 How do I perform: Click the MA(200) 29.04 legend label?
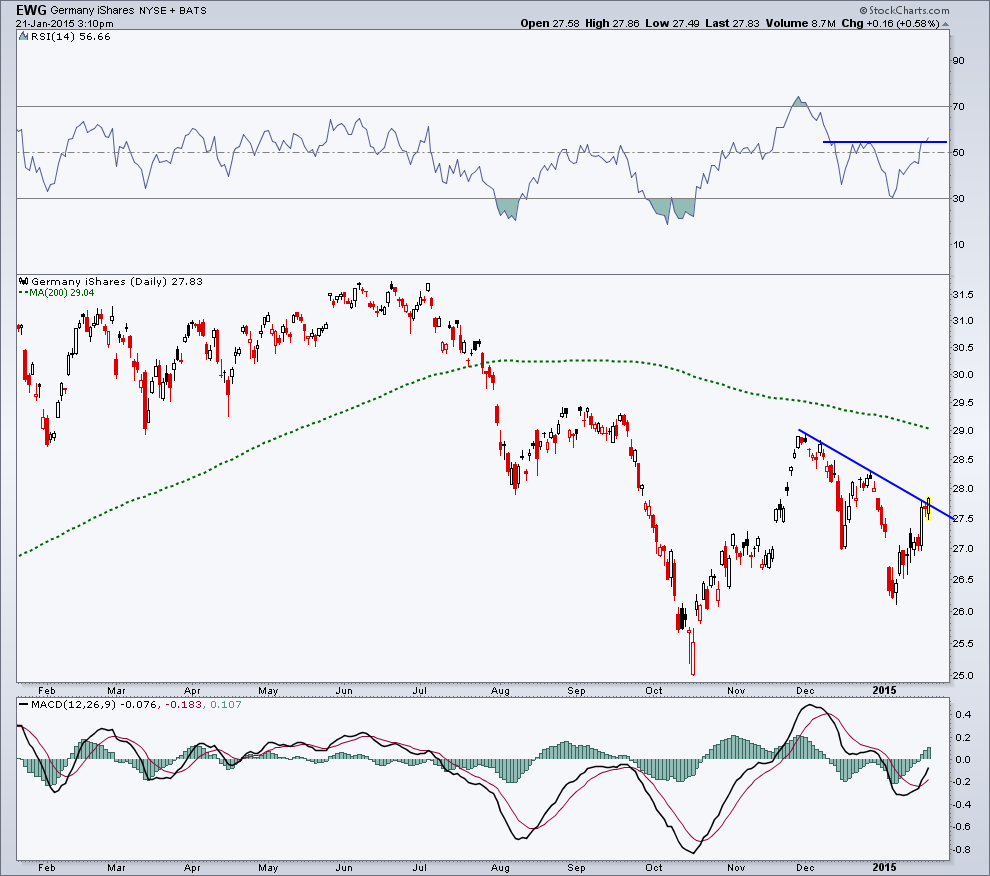click(x=62, y=293)
